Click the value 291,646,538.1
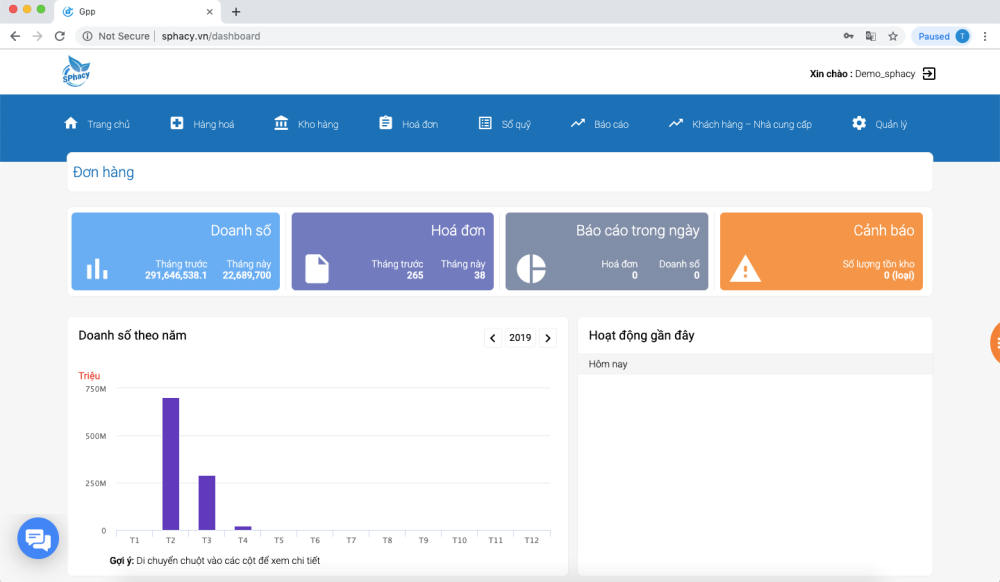 [176, 275]
